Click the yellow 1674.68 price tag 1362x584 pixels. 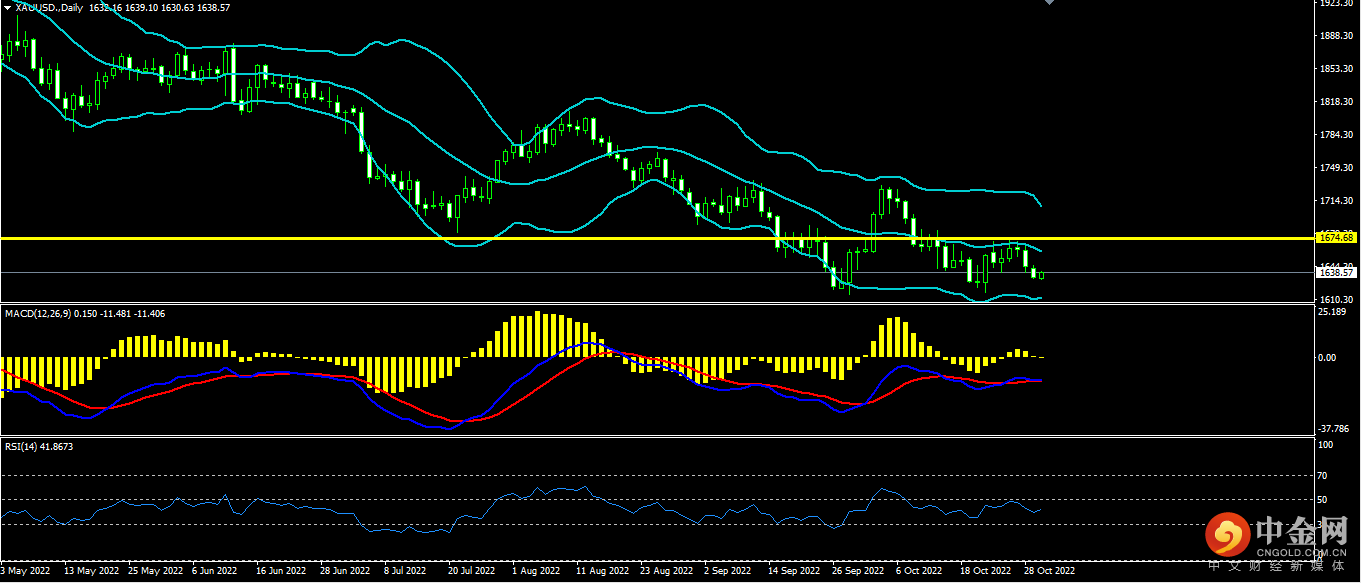pos(1337,238)
